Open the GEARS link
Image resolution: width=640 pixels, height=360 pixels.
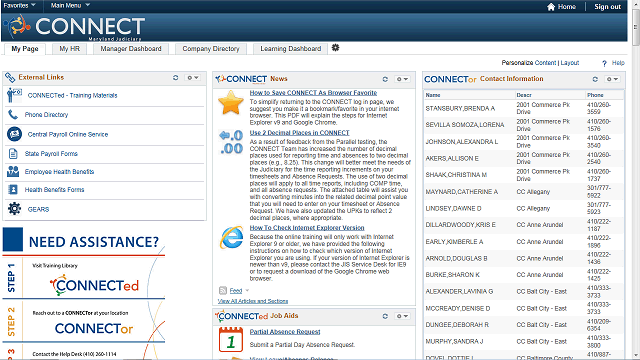pos(38,209)
